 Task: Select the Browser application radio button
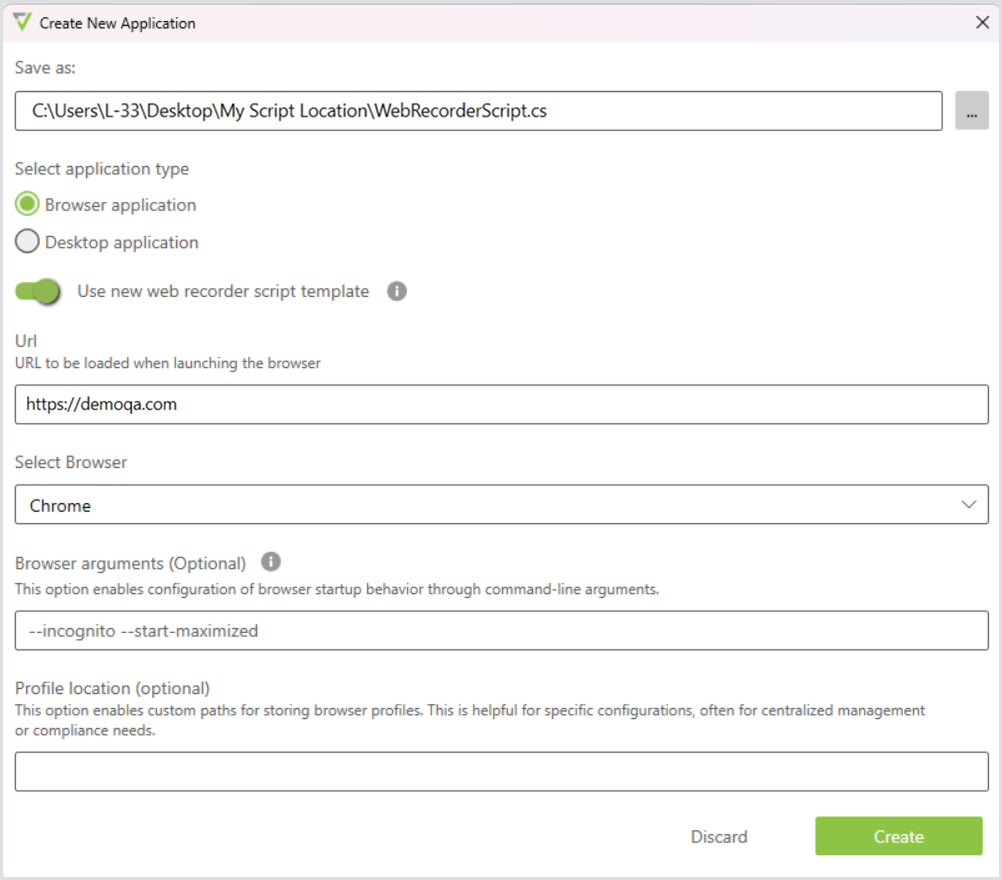point(28,205)
